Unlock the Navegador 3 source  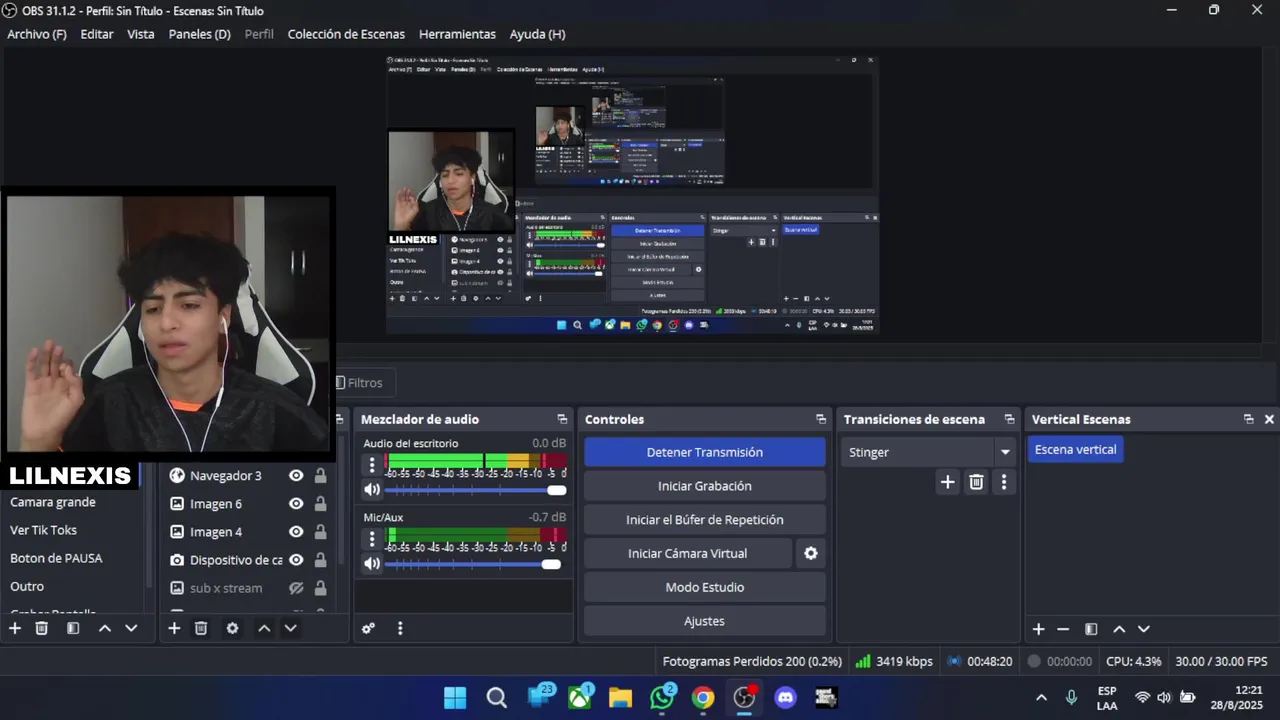pos(320,476)
